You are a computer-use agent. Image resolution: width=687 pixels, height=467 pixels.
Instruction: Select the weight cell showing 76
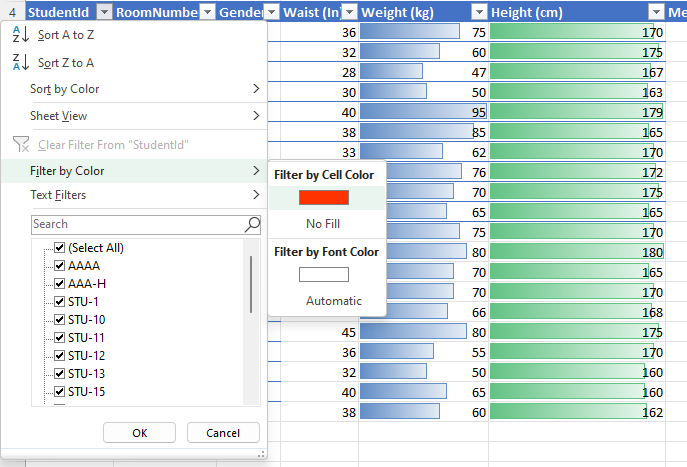(x=437, y=172)
